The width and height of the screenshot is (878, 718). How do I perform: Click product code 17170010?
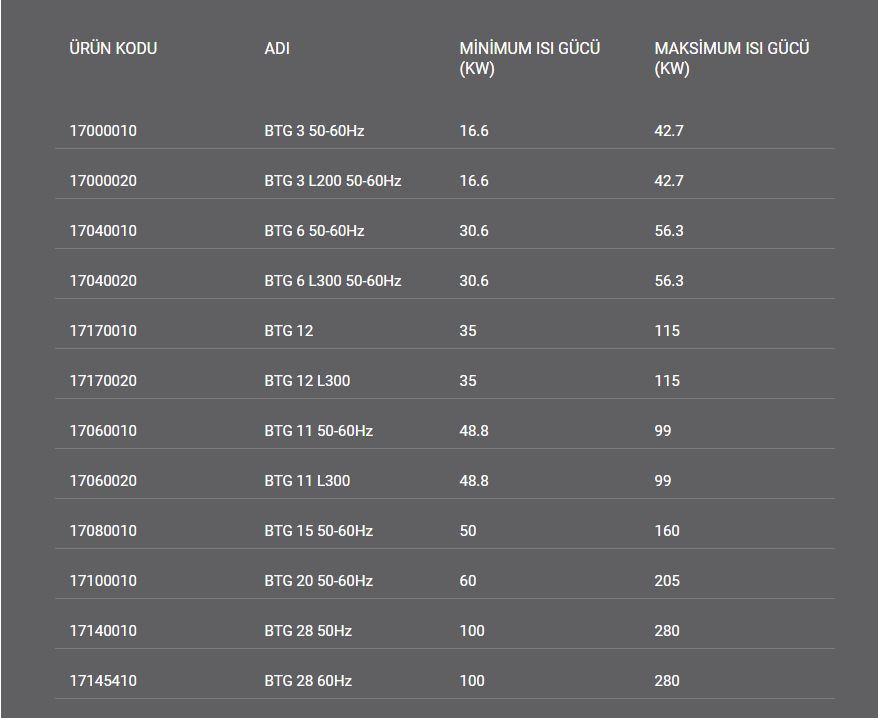pos(103,331)
